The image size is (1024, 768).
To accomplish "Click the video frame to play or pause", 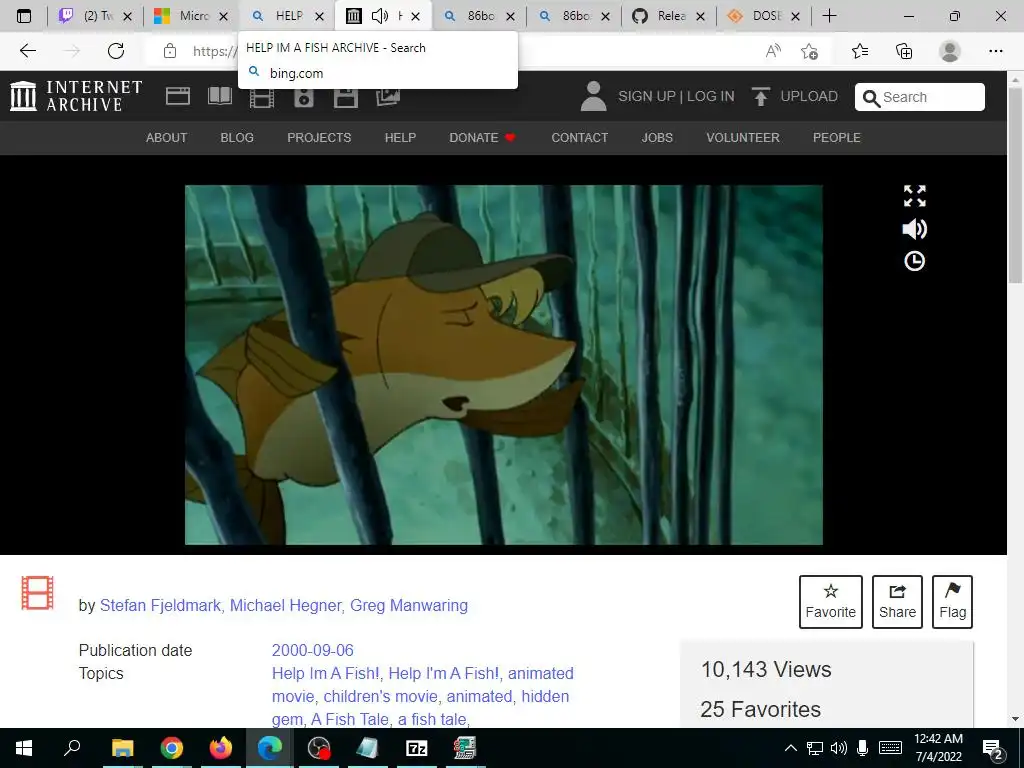I will click(504, 364).
